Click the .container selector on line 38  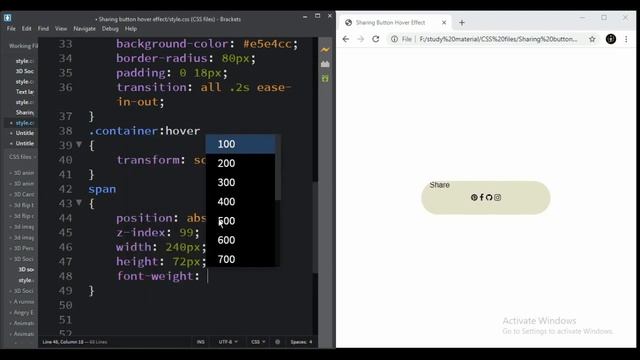[123, 131]
